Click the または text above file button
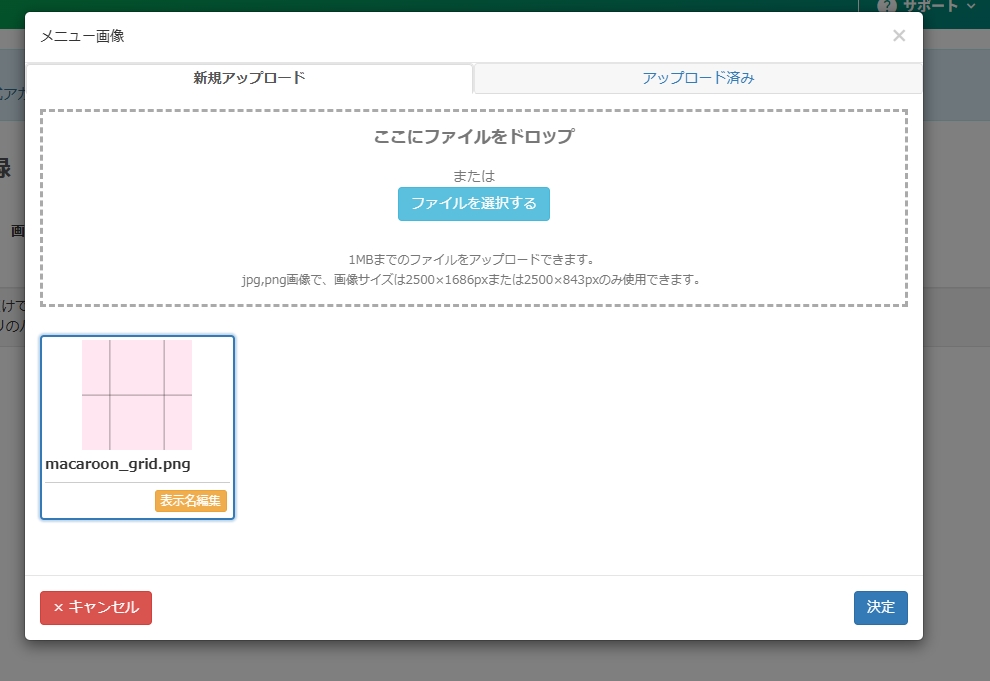990x681 pixels. click(x=473, y=176)
